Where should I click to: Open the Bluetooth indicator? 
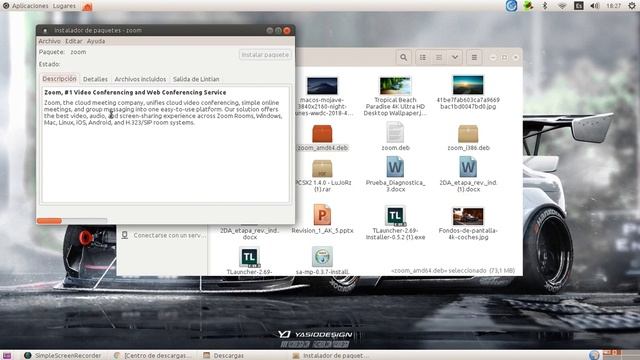tap(544, 6)
